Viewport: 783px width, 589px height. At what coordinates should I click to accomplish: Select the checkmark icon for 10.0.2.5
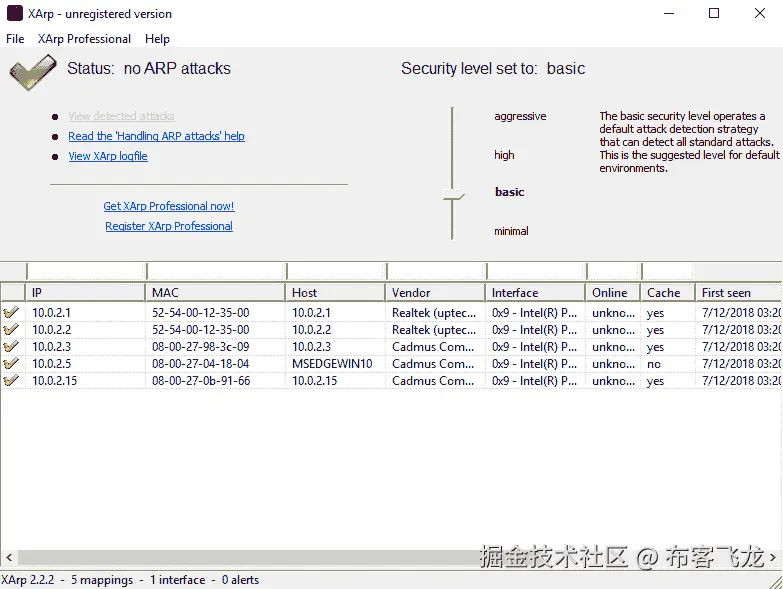pos(11,363)
